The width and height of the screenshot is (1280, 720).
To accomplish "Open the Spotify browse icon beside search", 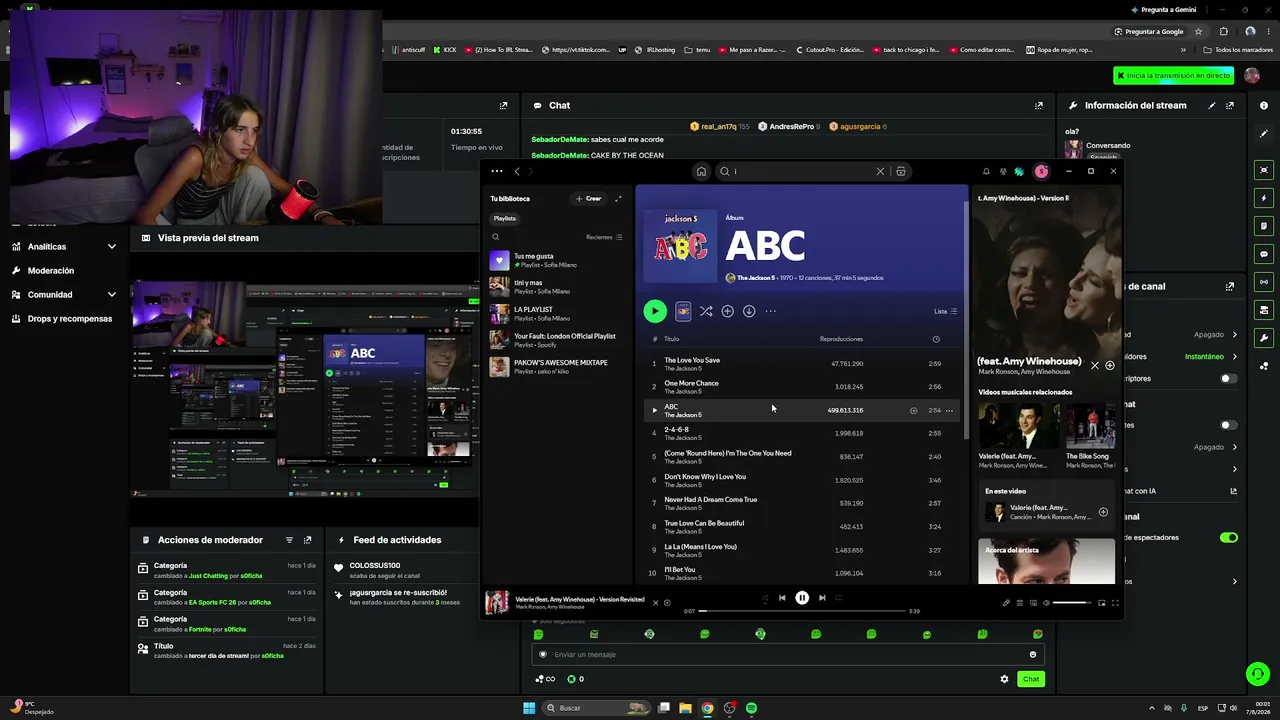I will click(901, 171).
